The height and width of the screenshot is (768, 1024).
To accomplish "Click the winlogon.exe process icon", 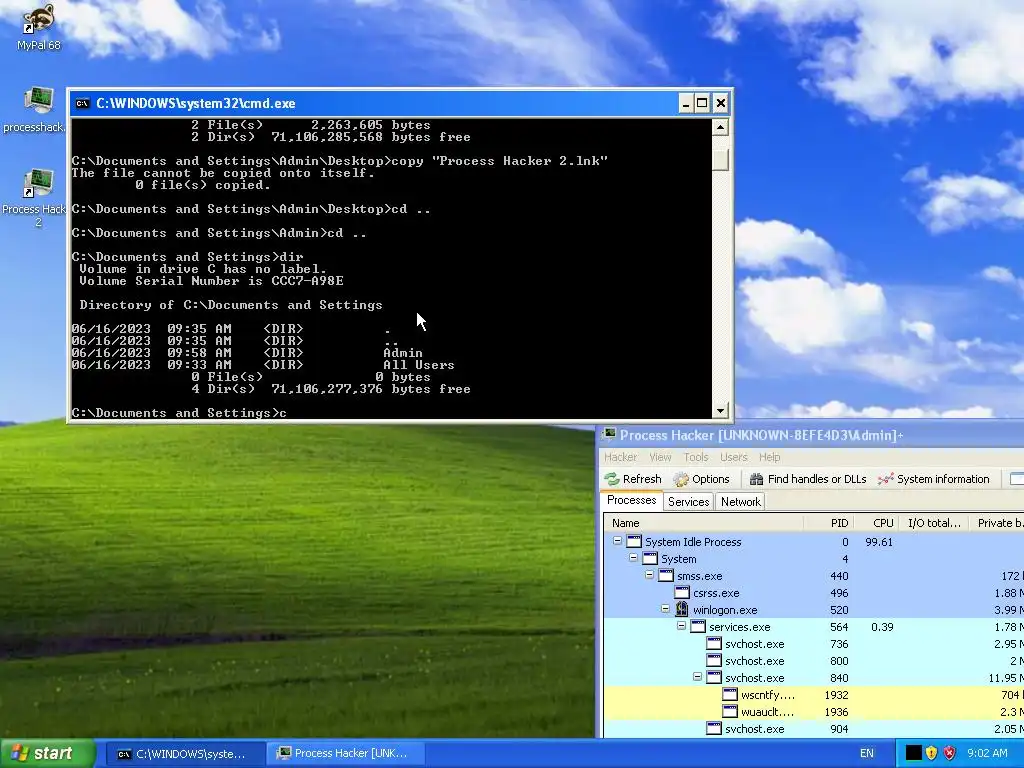I will 682,610.
